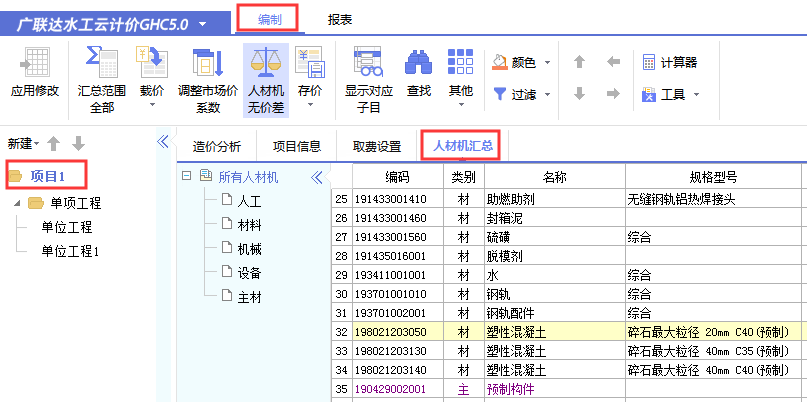
Task: Open the 取费设置 tab
Action: [377, 147]
